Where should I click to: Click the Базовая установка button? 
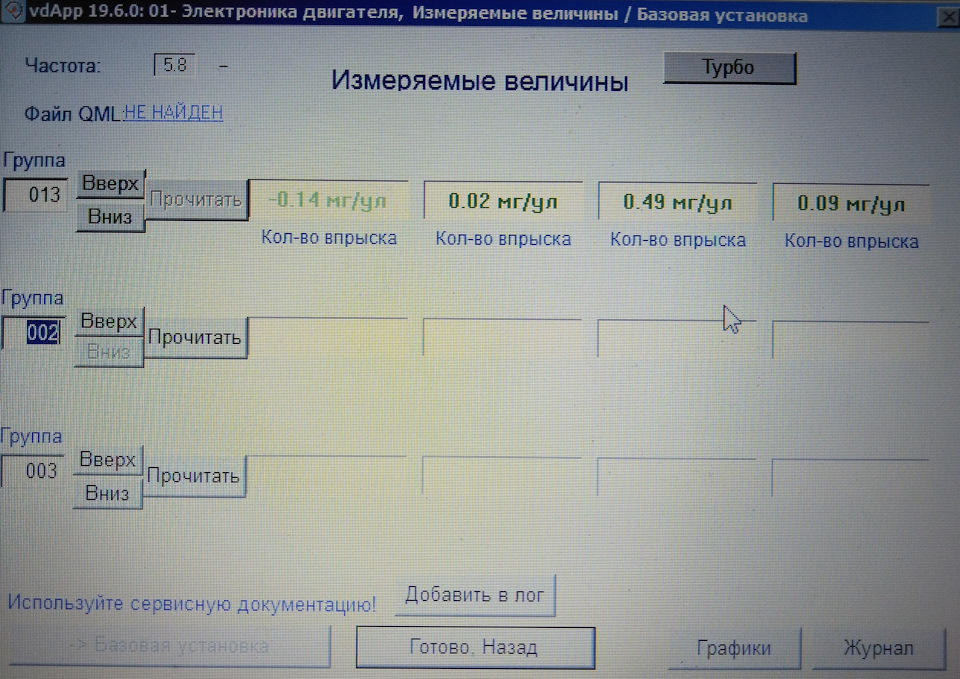(170, 646)
